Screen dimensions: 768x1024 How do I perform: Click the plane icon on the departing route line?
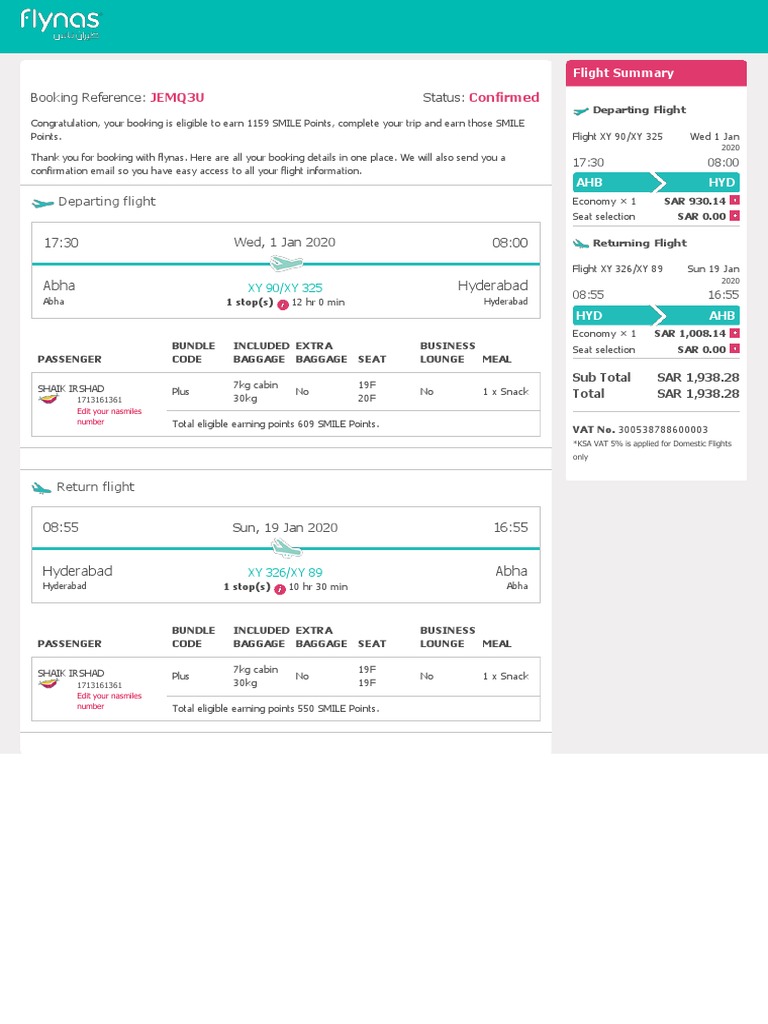[x=286, y=264]
